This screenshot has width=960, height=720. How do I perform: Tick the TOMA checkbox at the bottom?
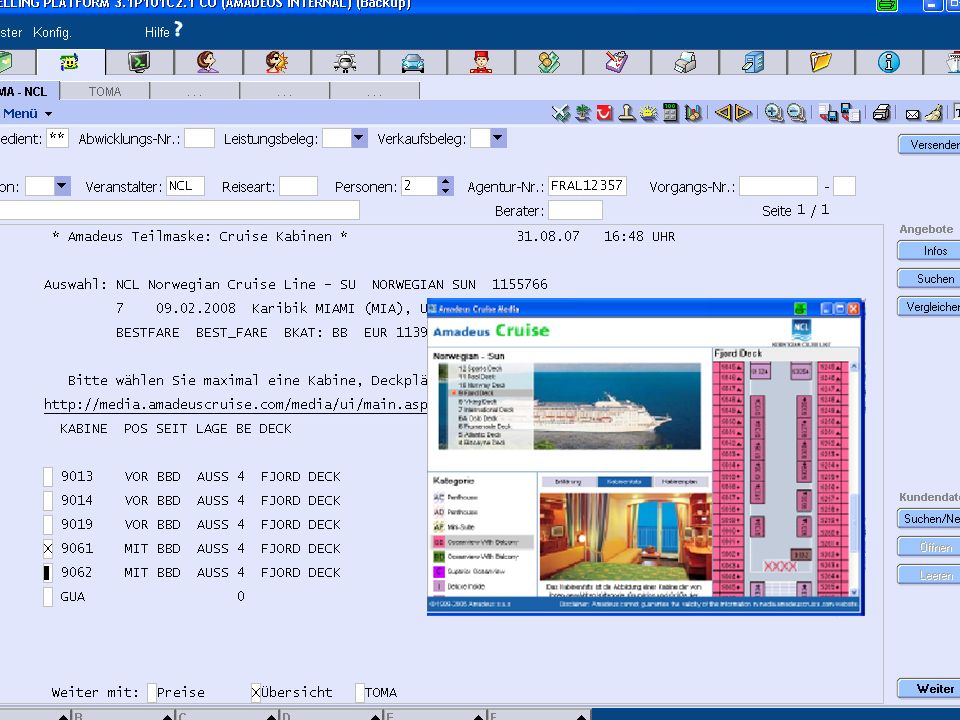tap(360, 692)
